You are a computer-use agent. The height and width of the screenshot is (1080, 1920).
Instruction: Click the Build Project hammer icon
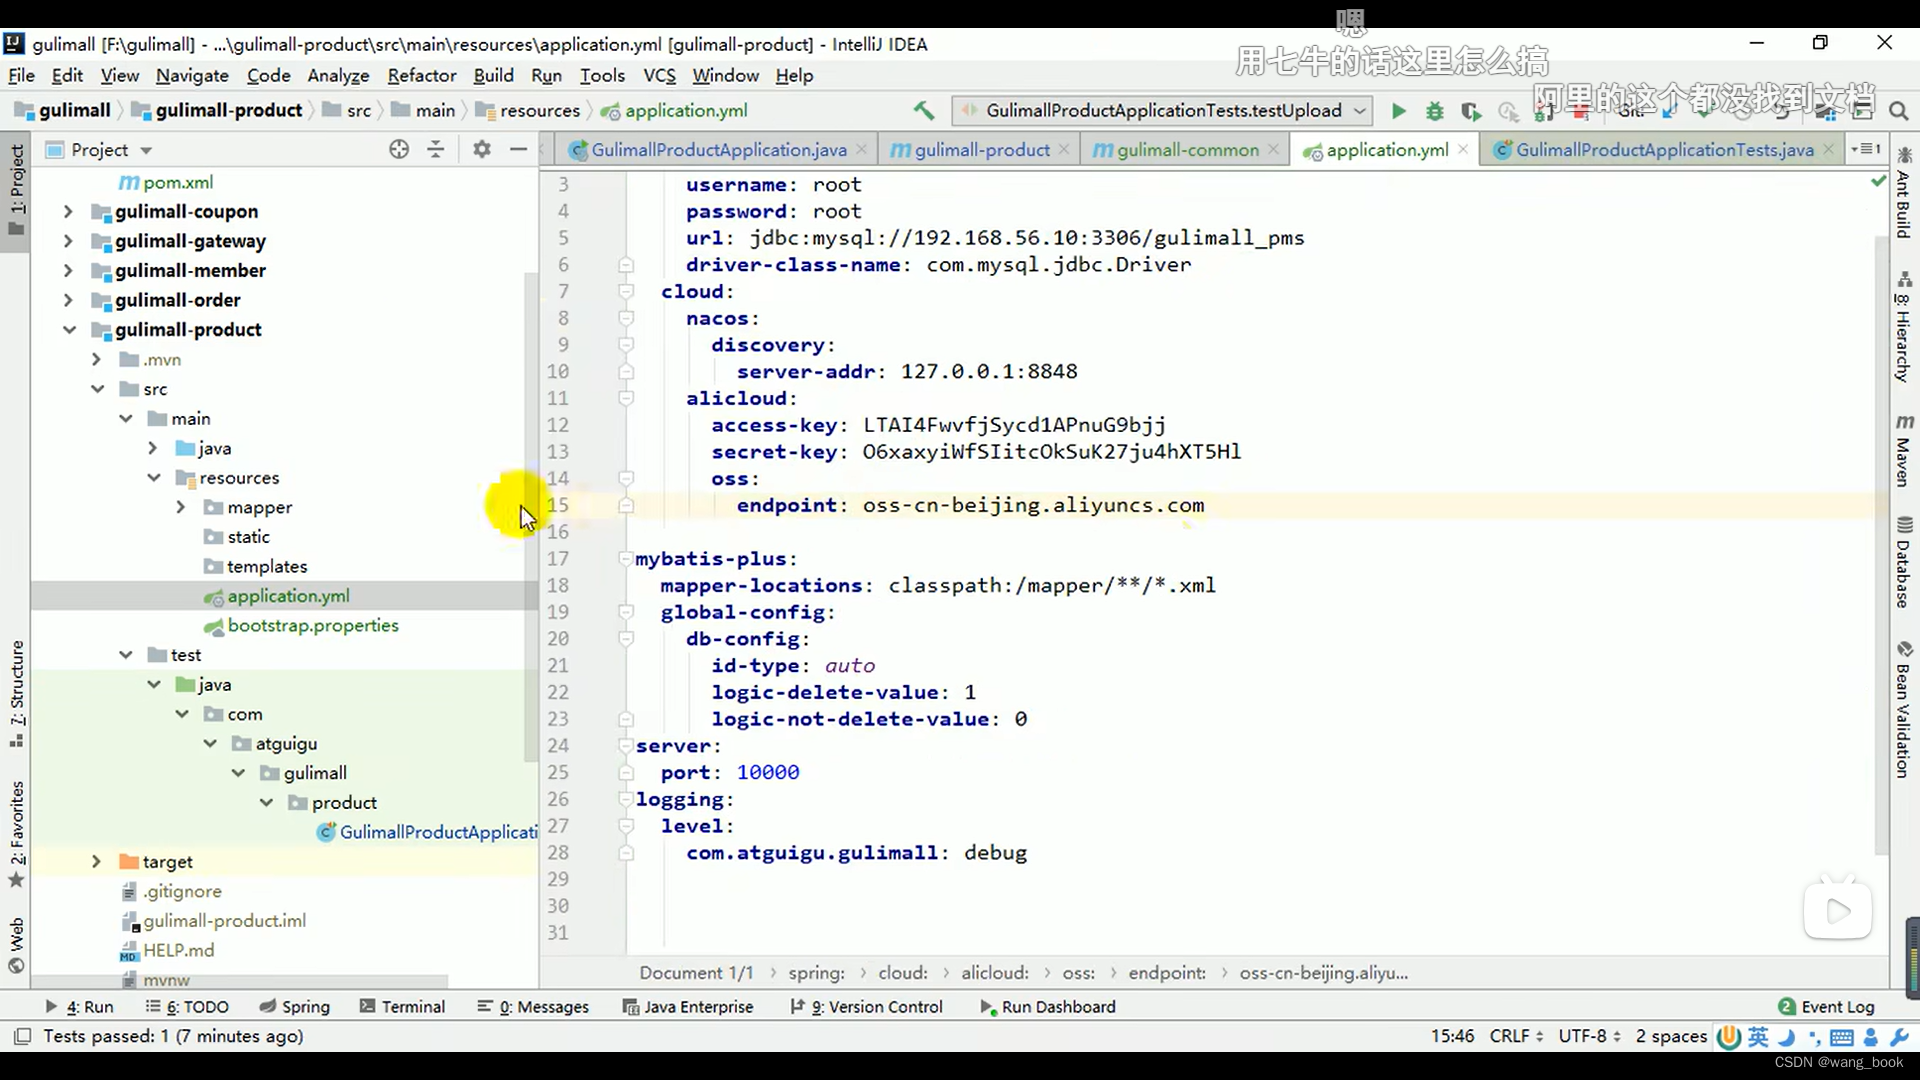923,110
